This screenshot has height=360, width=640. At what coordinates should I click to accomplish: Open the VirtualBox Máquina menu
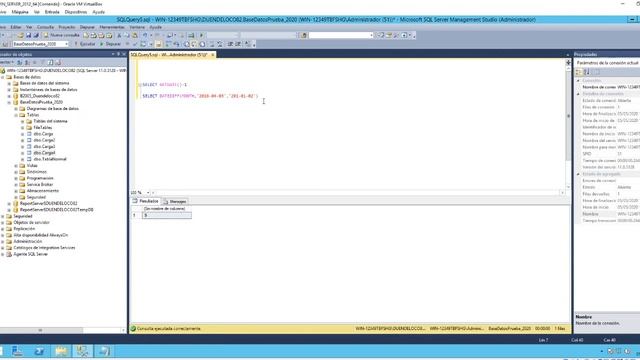pos(20,12)
